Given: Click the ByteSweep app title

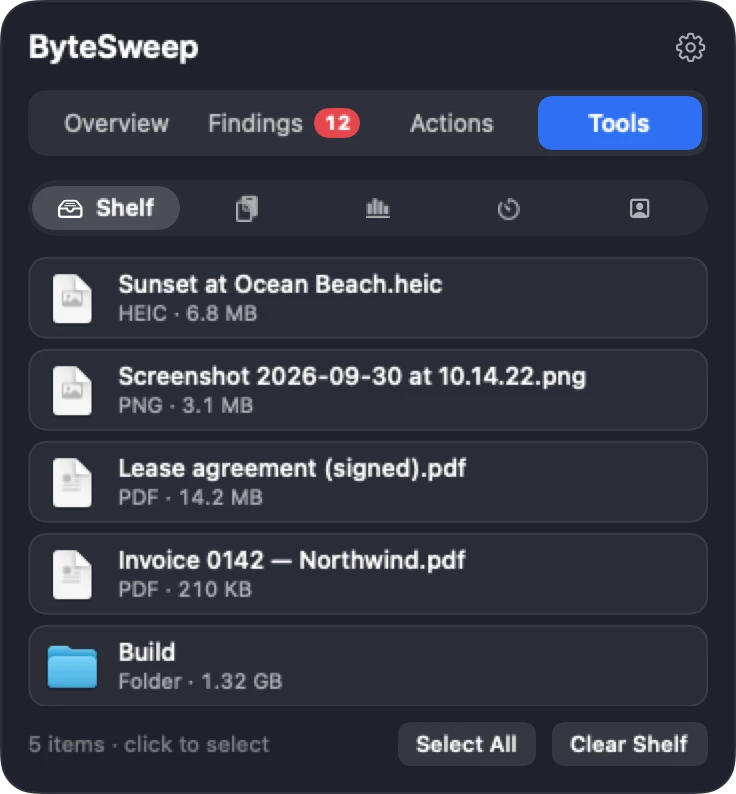Looking at the screenshot, I should 113,48.
